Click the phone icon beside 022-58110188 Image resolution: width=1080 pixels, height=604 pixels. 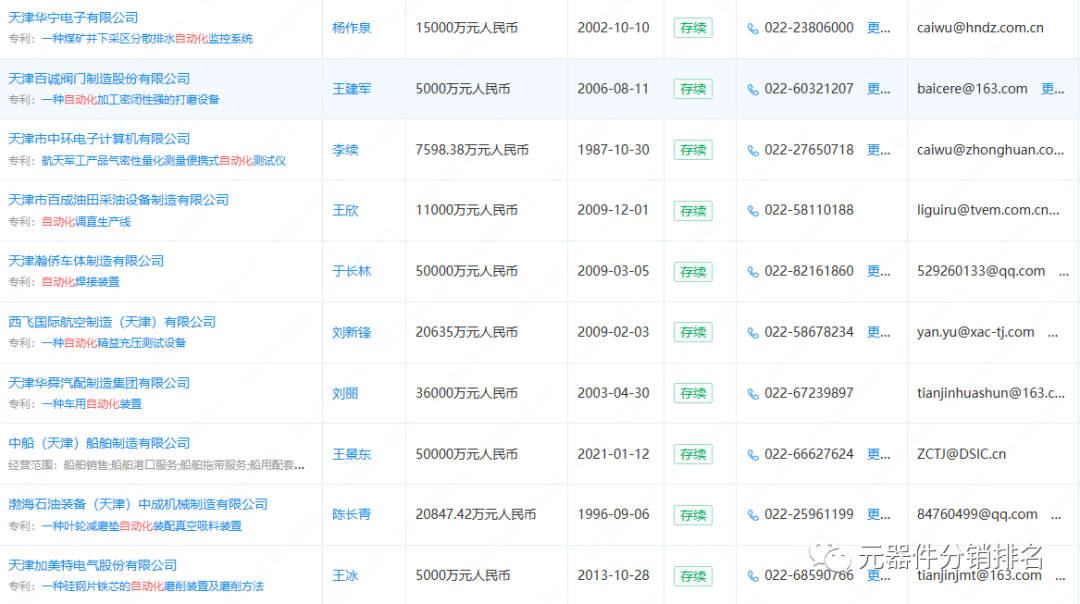tap(753, 211)
